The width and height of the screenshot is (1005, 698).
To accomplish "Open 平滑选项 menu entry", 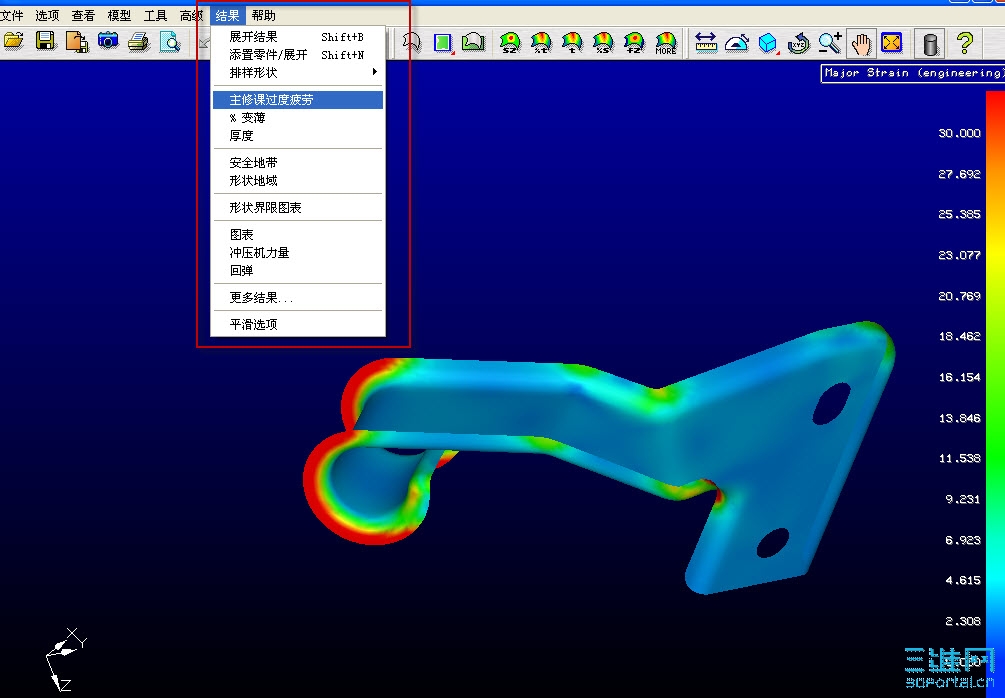I will pos(298,324).
